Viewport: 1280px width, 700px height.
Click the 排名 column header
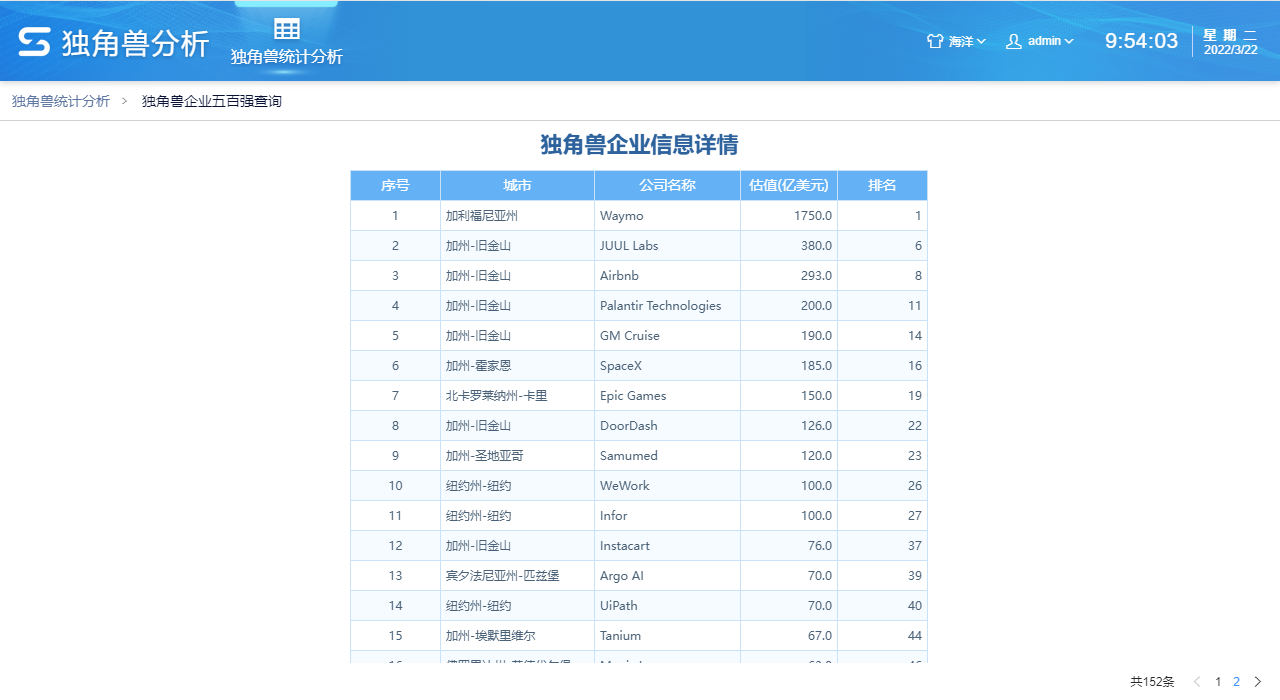(x=882, y=185)
